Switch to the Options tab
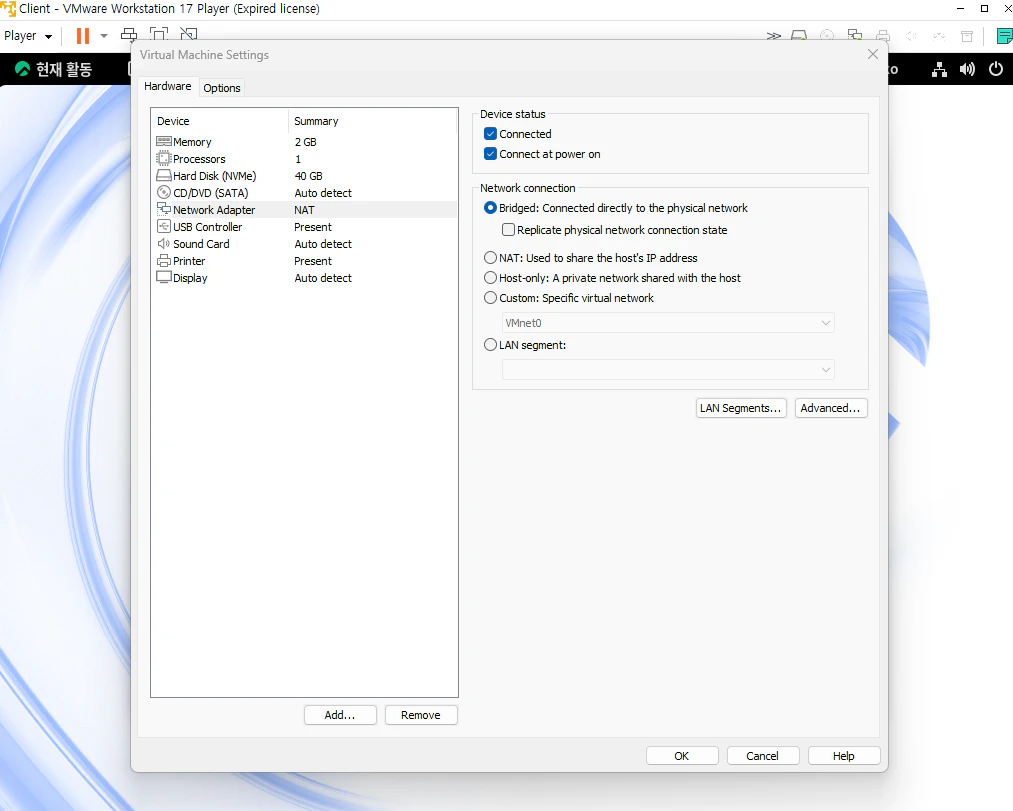 coord(222,88)
